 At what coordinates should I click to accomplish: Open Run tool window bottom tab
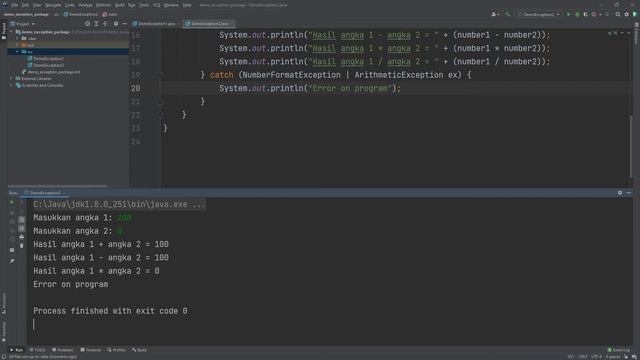pyautogui.click(x=17, y=350)
